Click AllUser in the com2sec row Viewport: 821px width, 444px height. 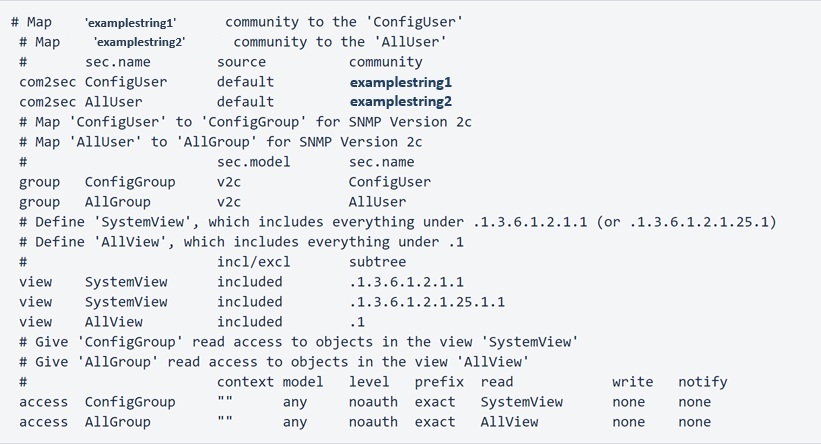pyautogui.click(x=113, y=102)
